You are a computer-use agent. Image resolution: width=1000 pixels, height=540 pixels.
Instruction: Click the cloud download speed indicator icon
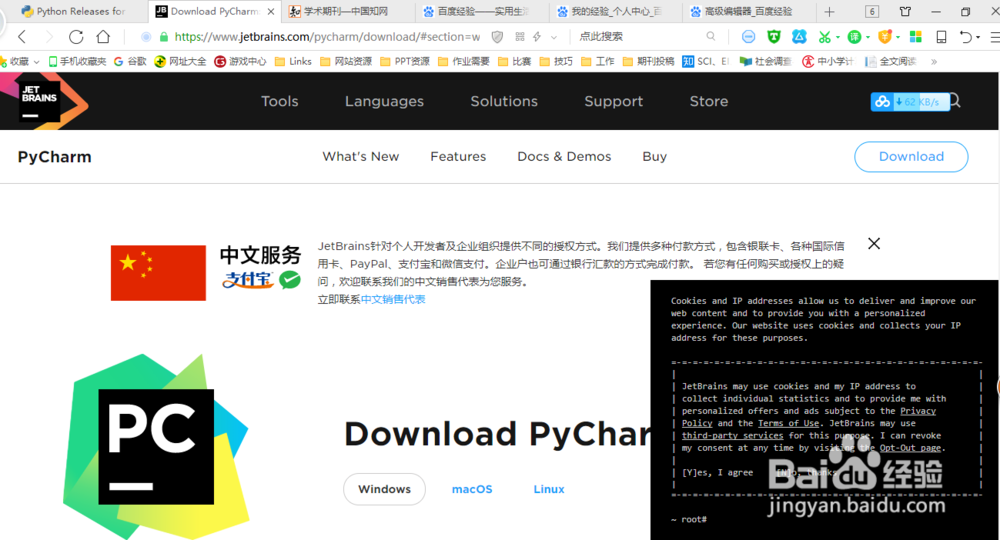pyautogui.click(x=883, y=101)
